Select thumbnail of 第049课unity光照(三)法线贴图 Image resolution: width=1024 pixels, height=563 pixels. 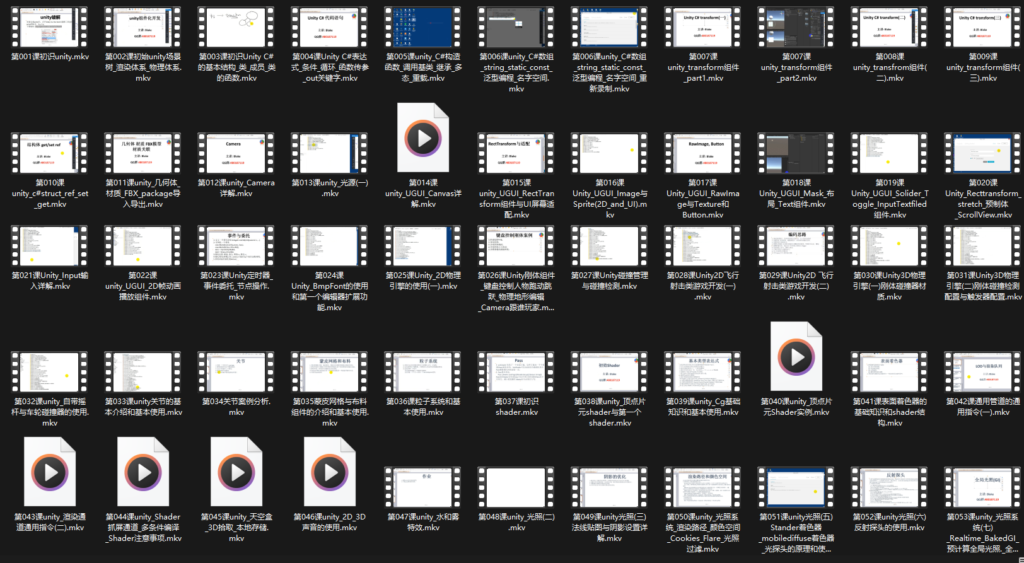coord(609,487)
